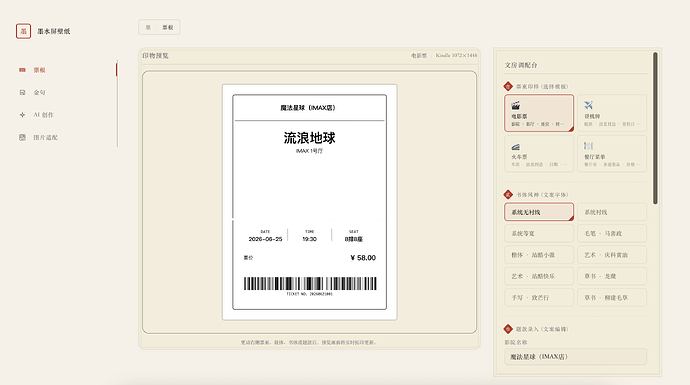Click the 墨水屏壁纸 app title
This screenshot has height=385, width=690.
54,31
